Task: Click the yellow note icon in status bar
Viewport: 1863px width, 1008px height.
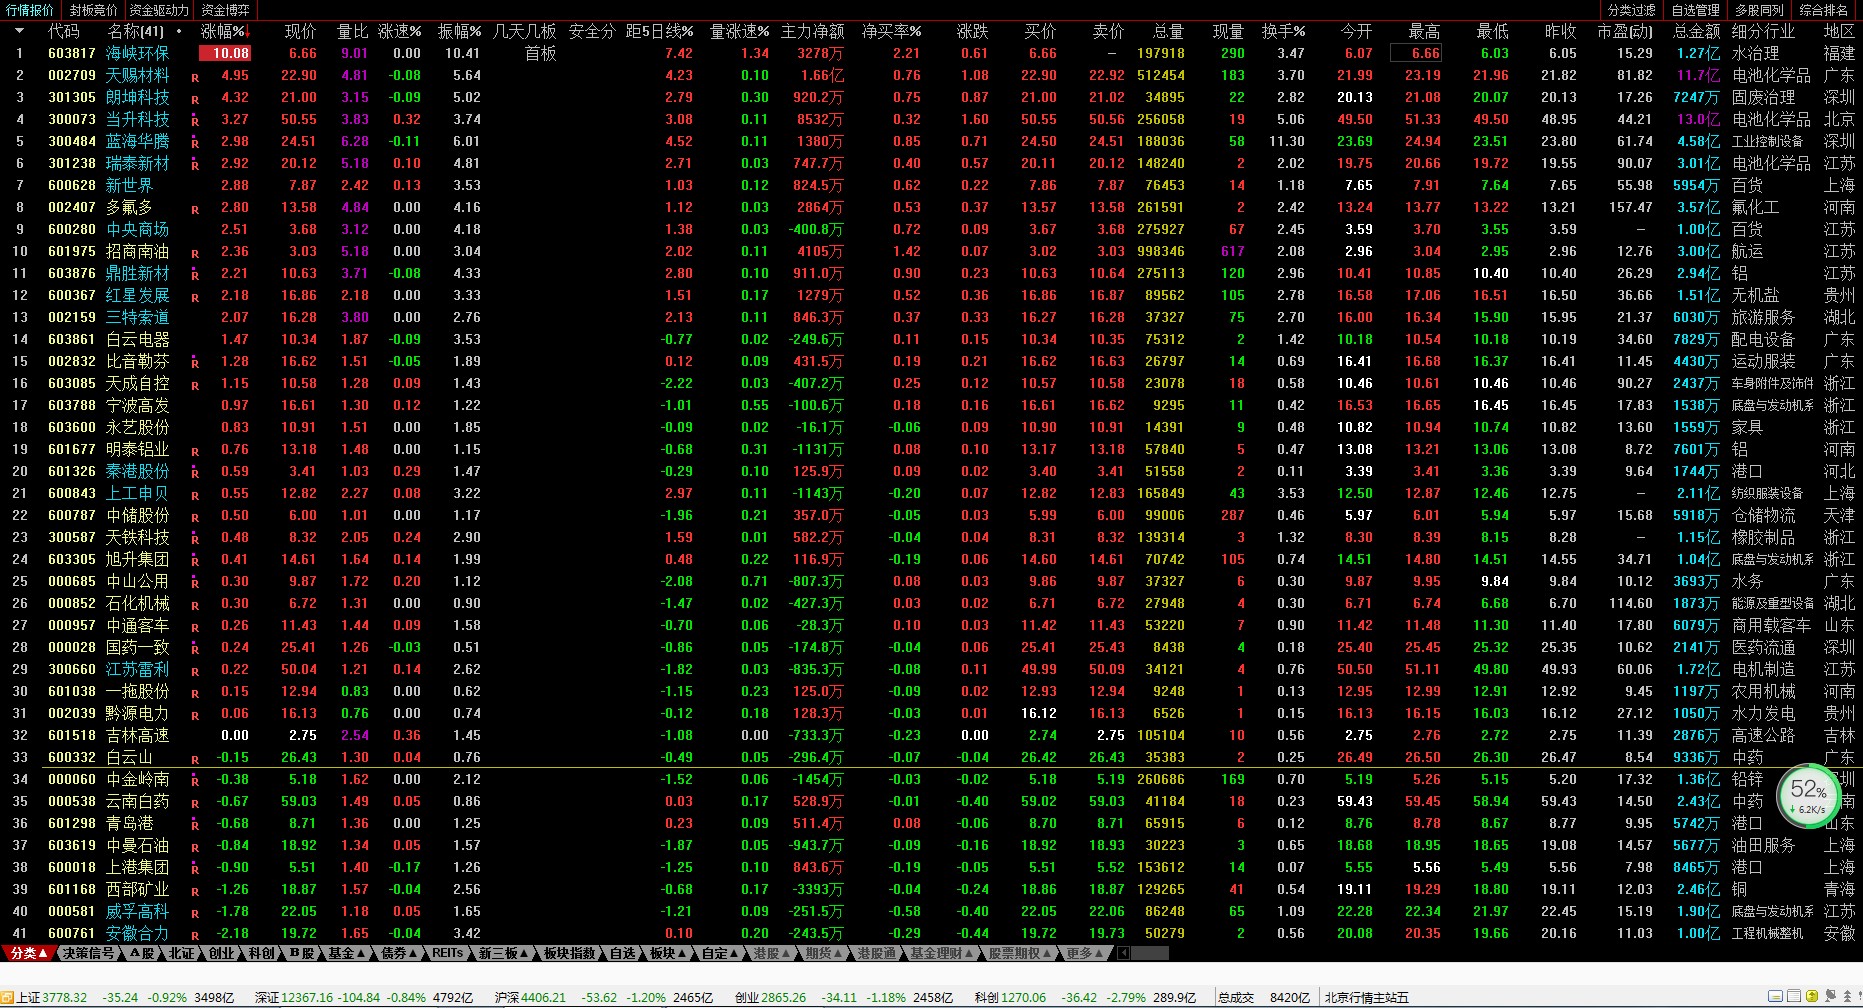Action: [1775, 996]
